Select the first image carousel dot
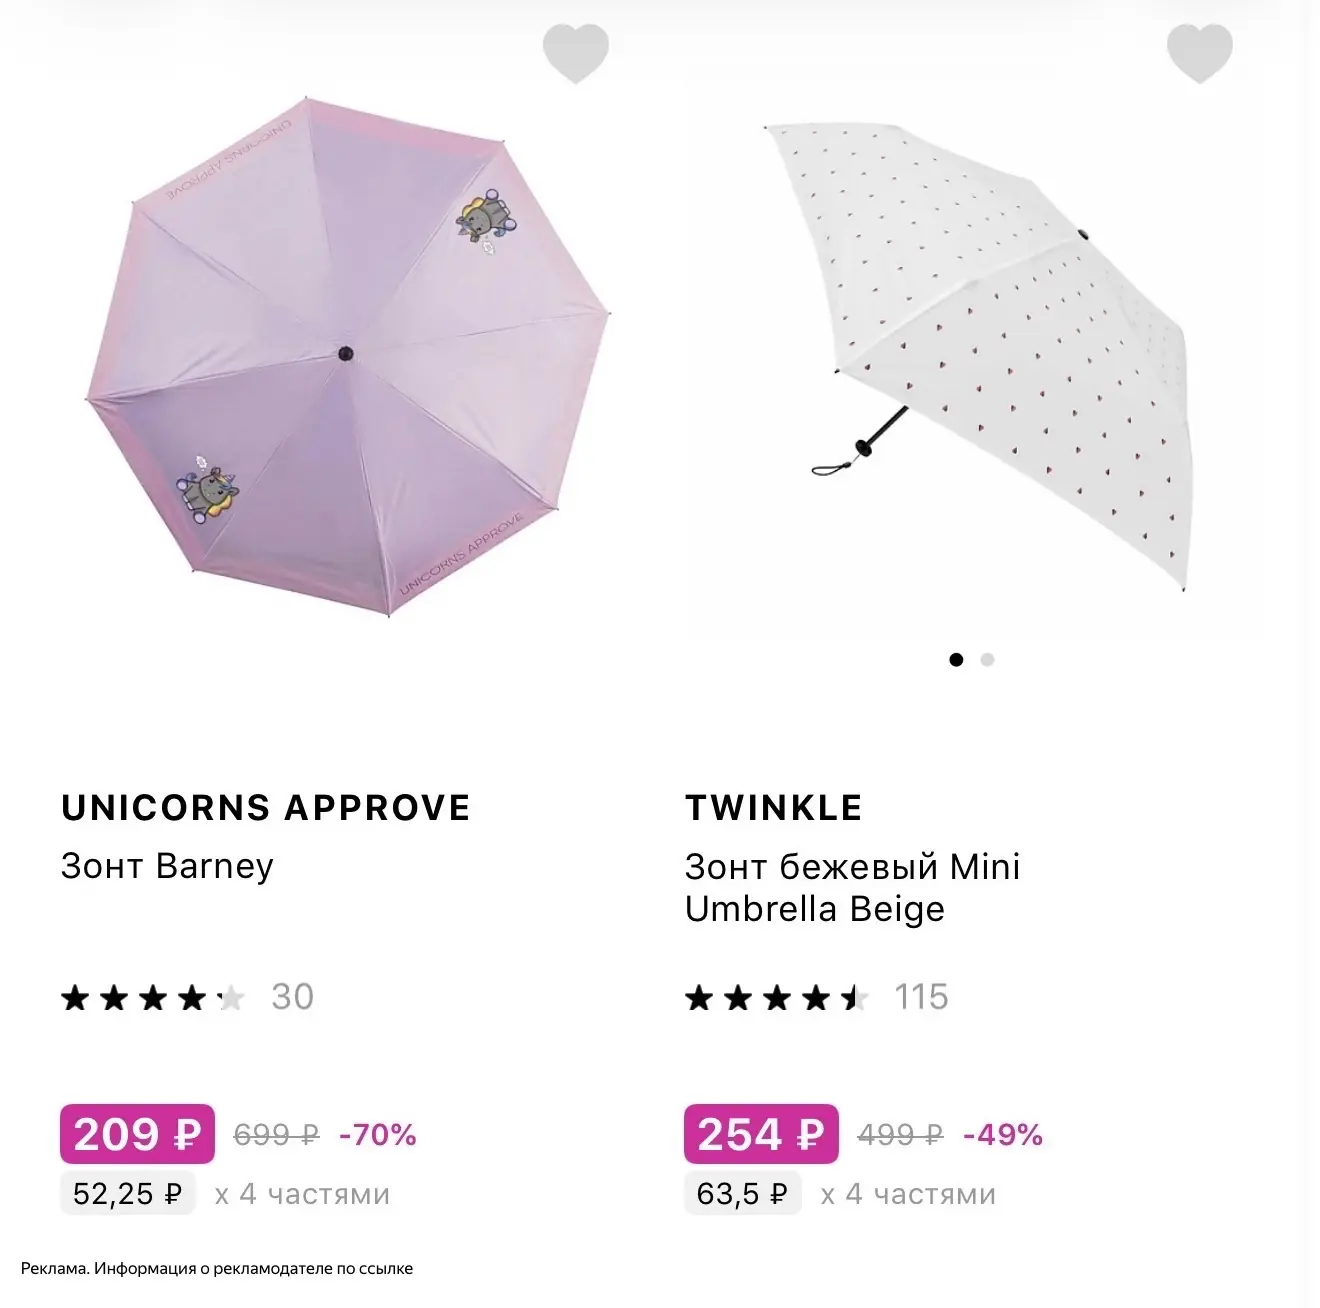This screenshot has height=1308, width=1320. (x=956, y=659)
